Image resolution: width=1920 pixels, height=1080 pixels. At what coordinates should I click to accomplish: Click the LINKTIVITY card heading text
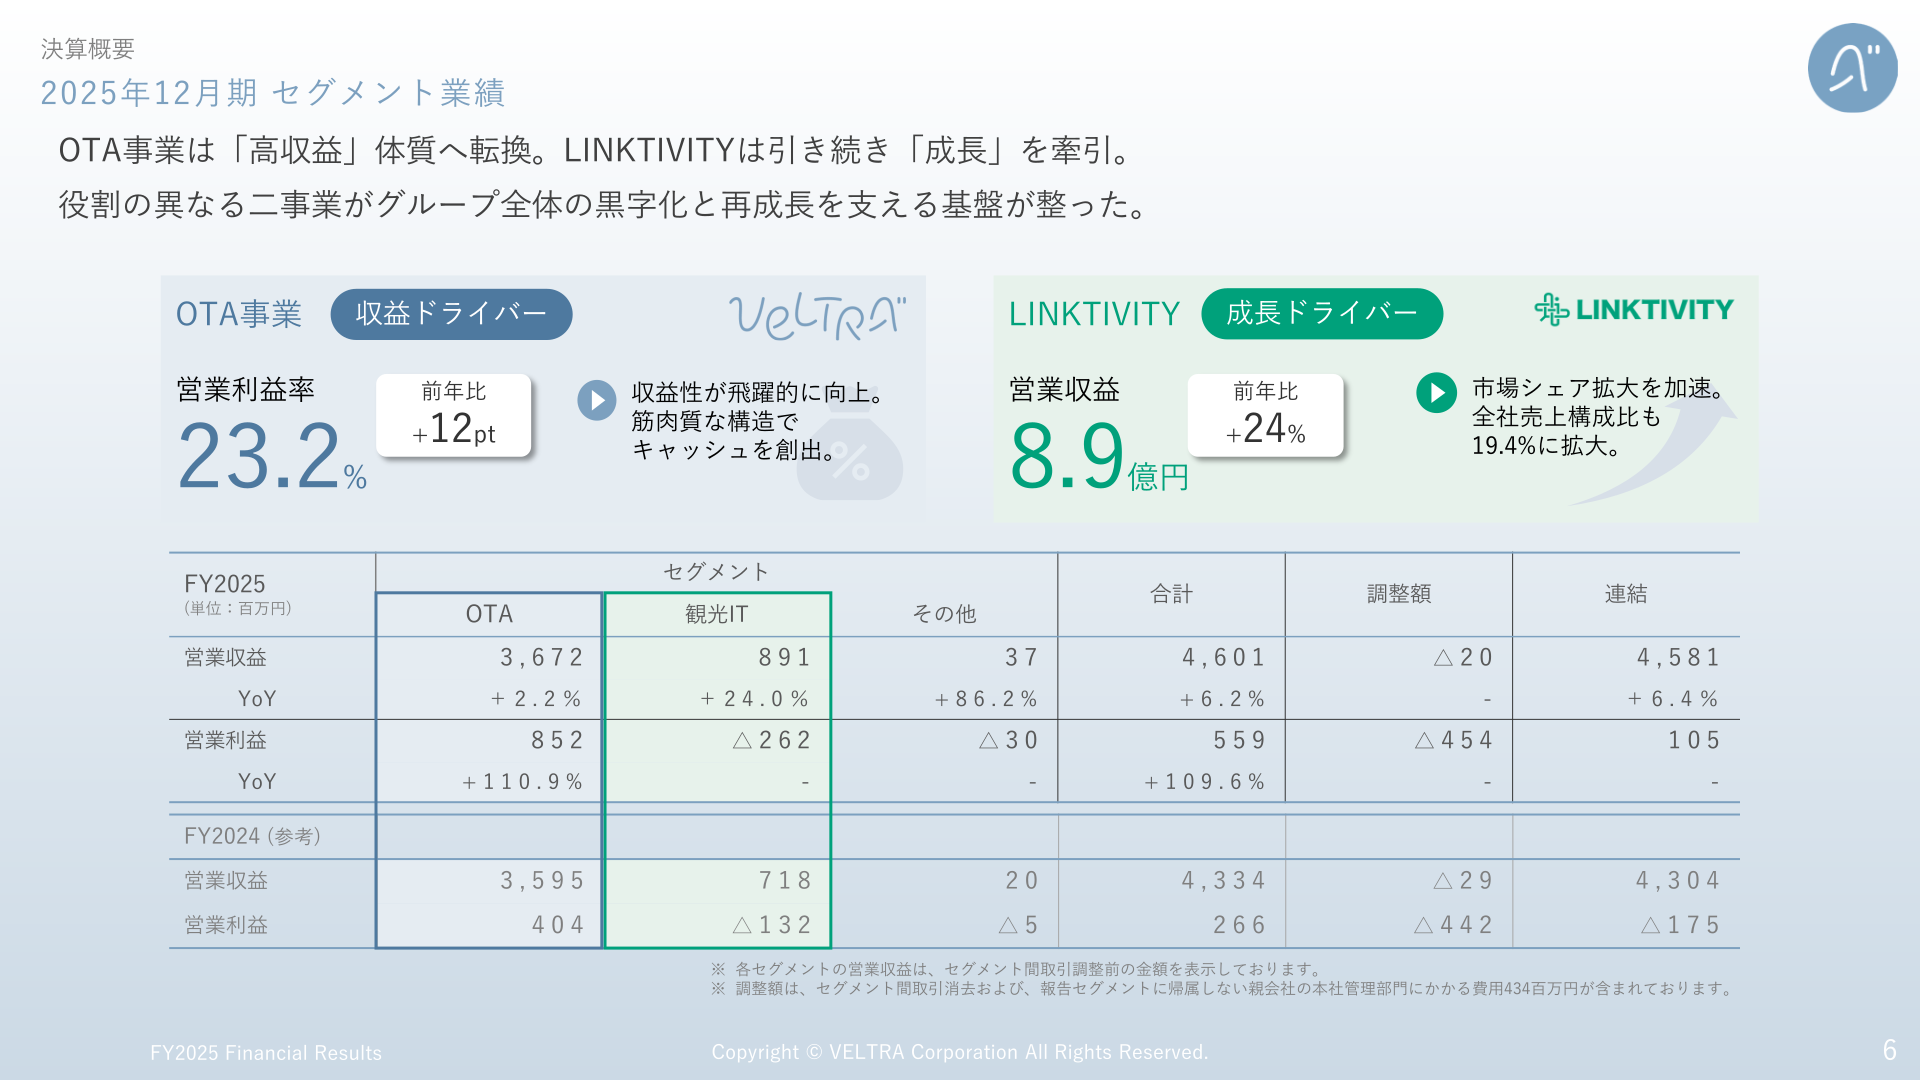coord(1094,314)
